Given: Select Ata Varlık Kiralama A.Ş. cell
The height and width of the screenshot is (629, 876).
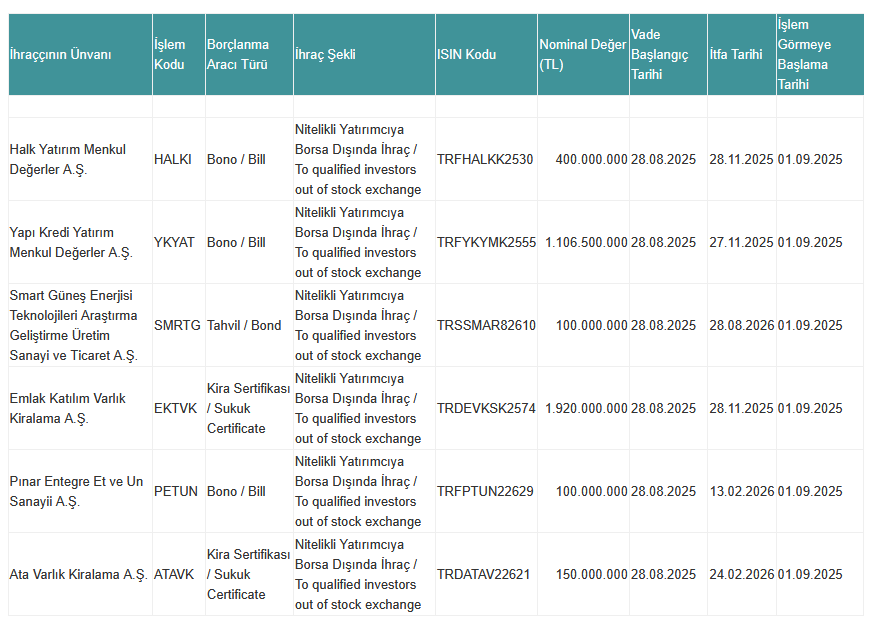Looking at the screenshot, I should click(78, 574).
